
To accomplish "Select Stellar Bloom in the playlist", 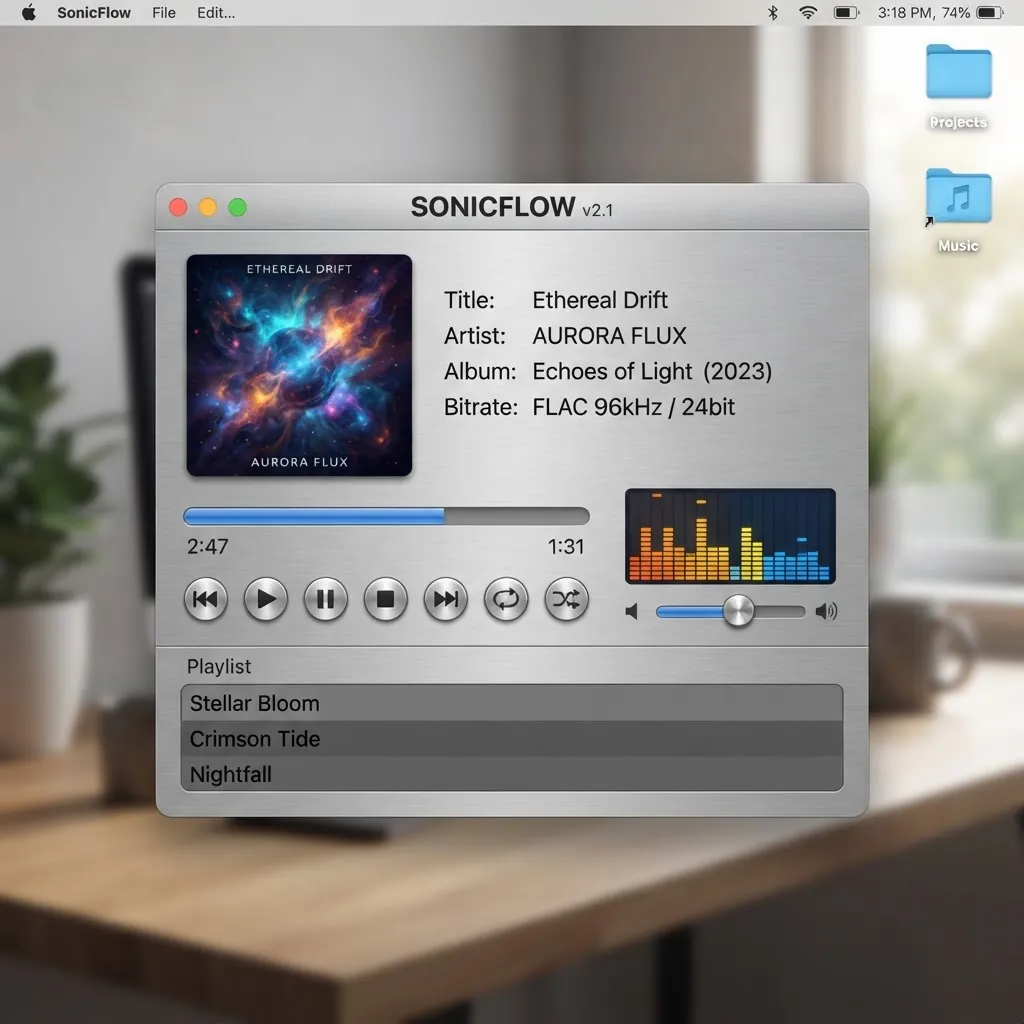I will [512, 703].
